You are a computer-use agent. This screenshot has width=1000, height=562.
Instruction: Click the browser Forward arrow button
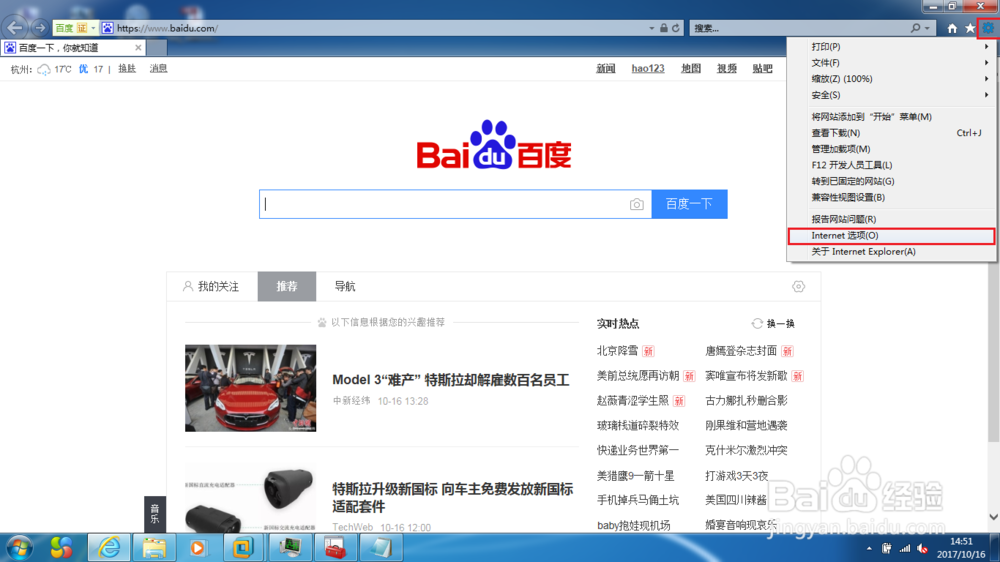[x=40, y=28]
